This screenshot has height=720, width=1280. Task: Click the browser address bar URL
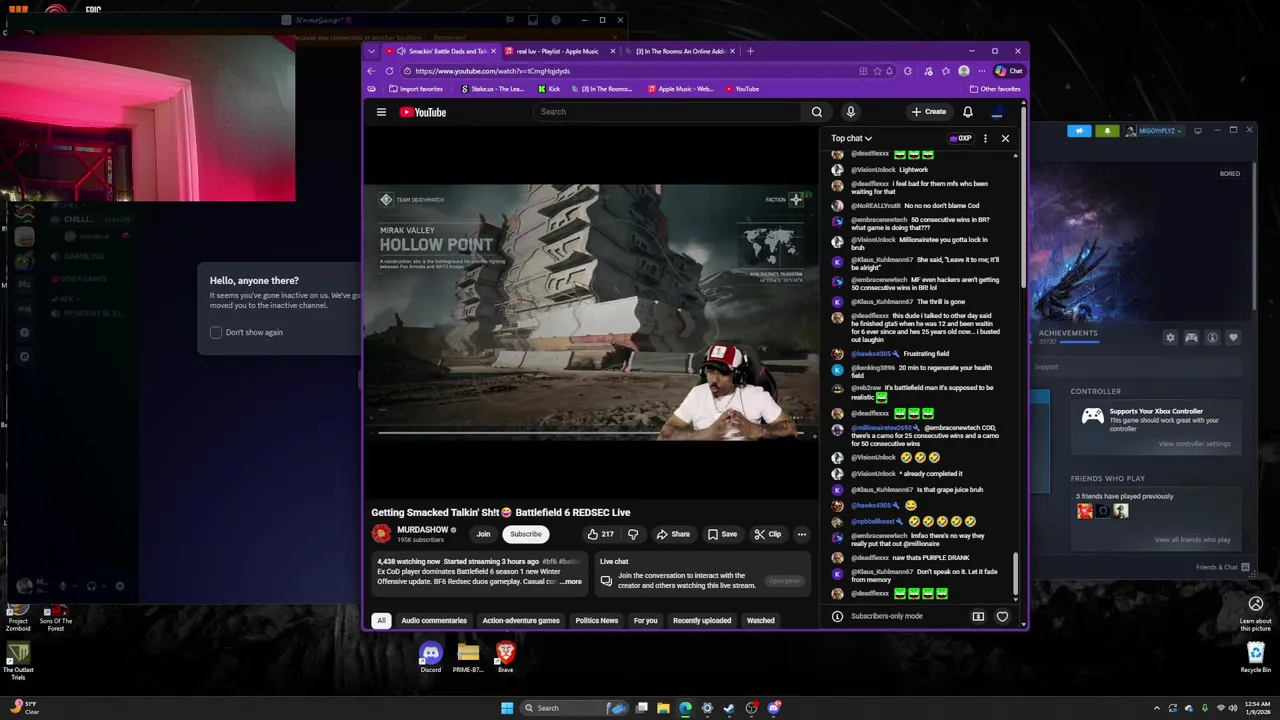tap(492, 71)
